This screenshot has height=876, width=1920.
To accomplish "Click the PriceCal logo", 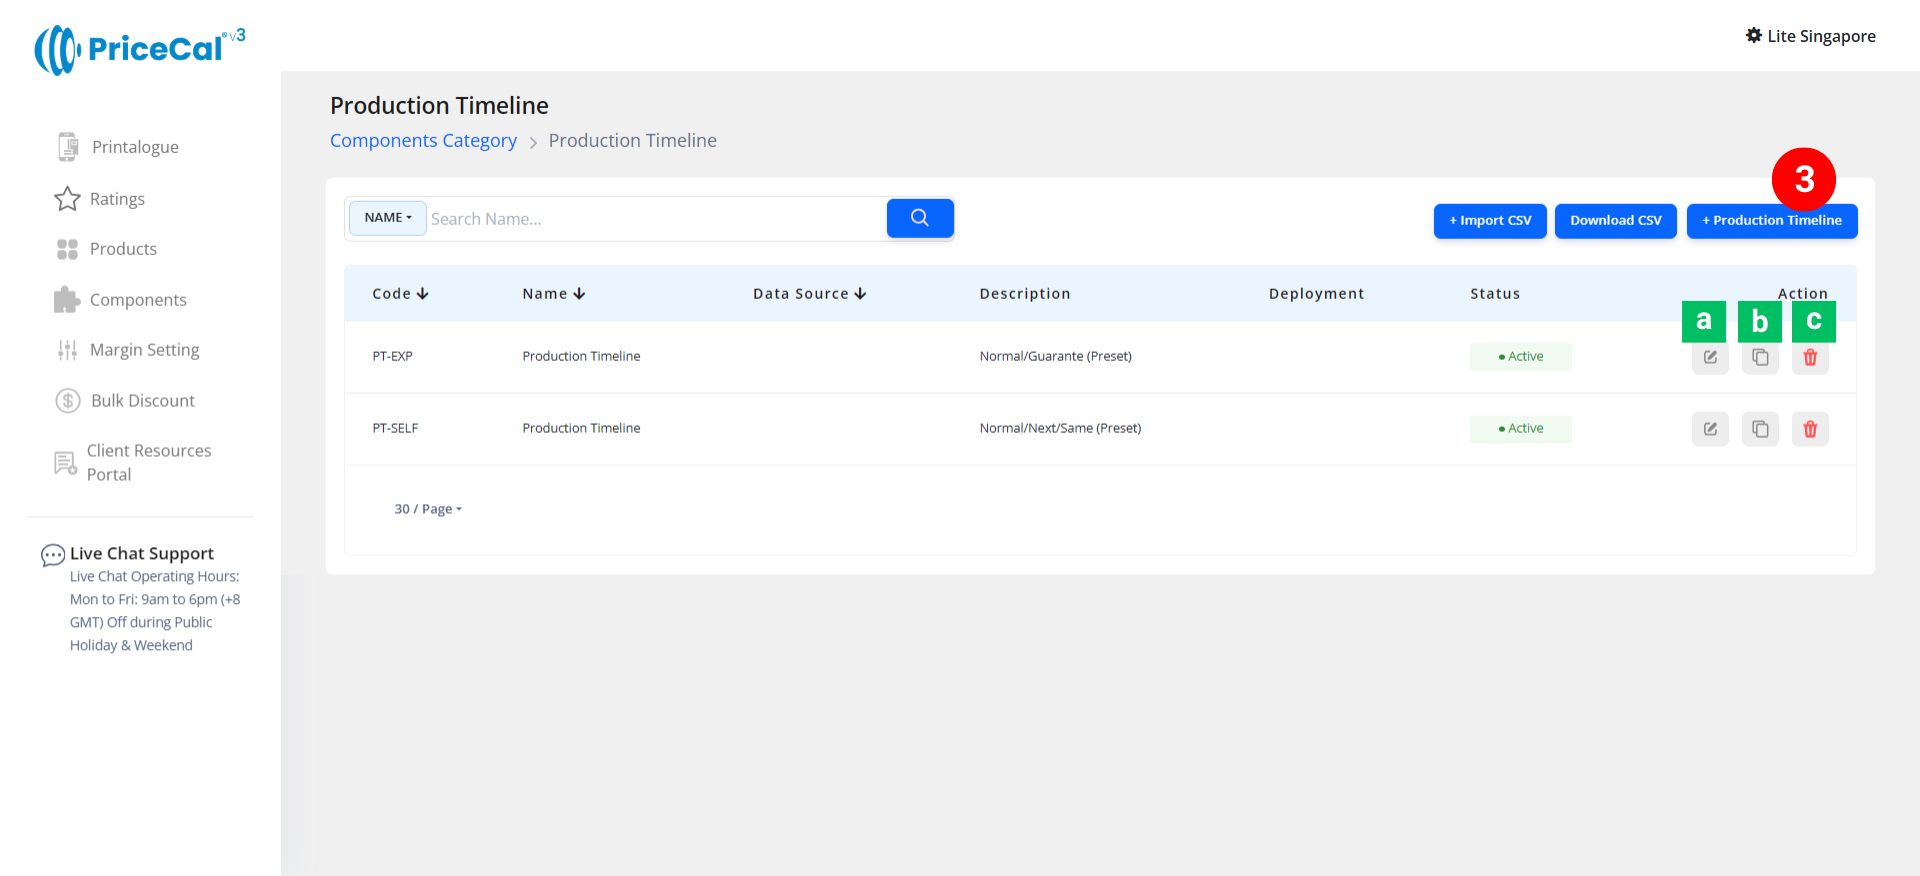I will 140,49.
